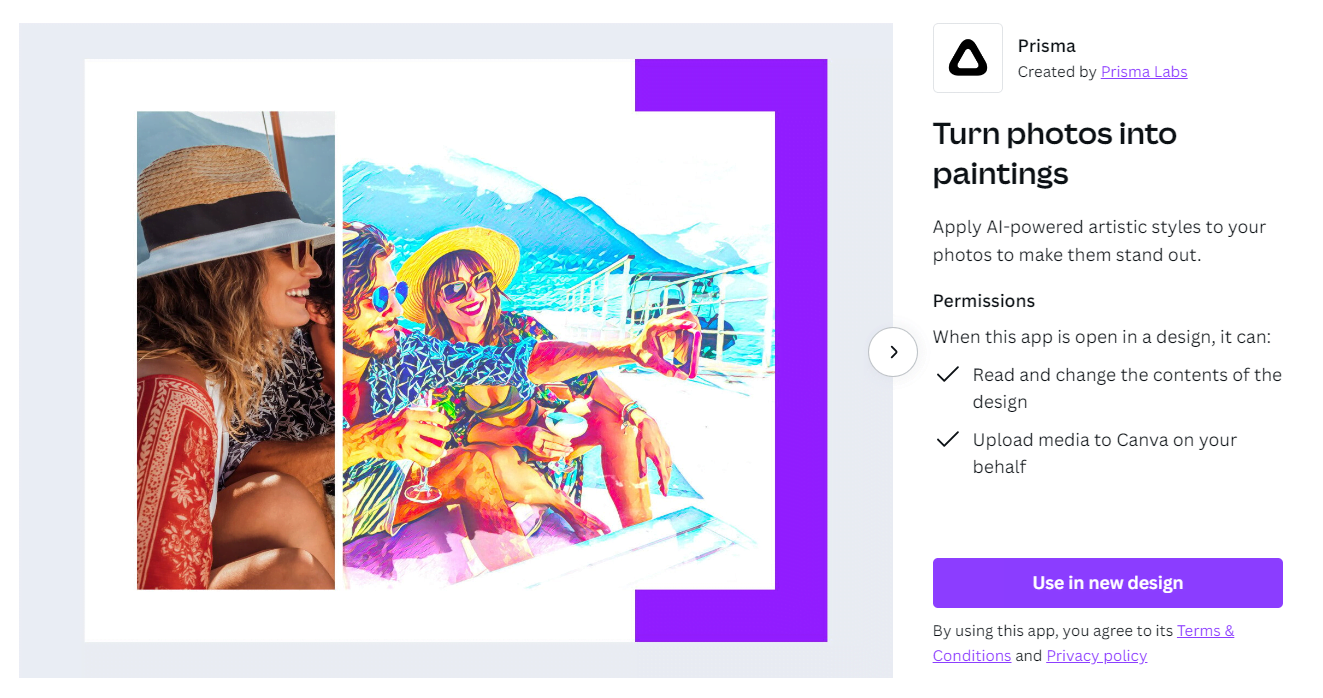1323x698 pixels.
Task: Switch to the 'Turn photos into paintings' overview
Action: [x=1054, y=152]
